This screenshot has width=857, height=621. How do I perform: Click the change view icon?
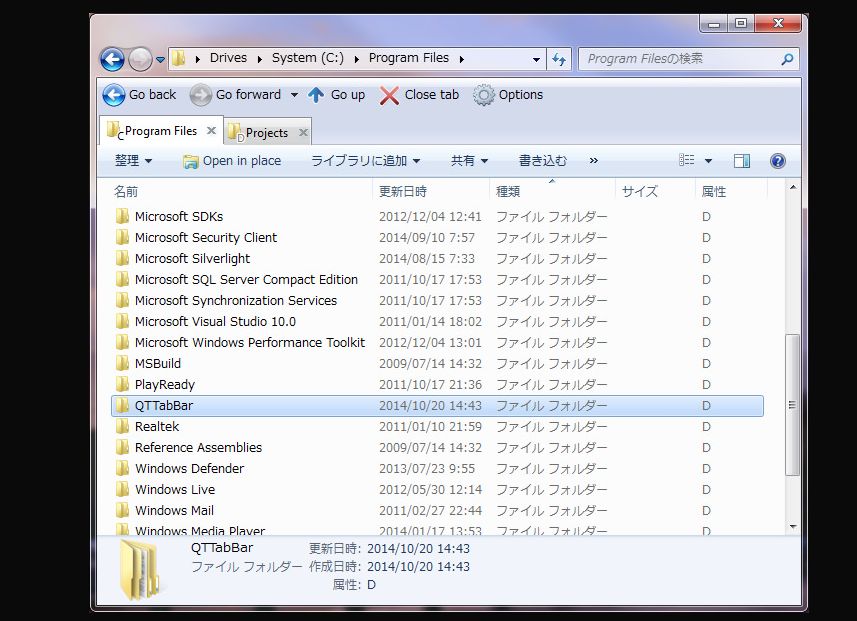pos(686,160)
